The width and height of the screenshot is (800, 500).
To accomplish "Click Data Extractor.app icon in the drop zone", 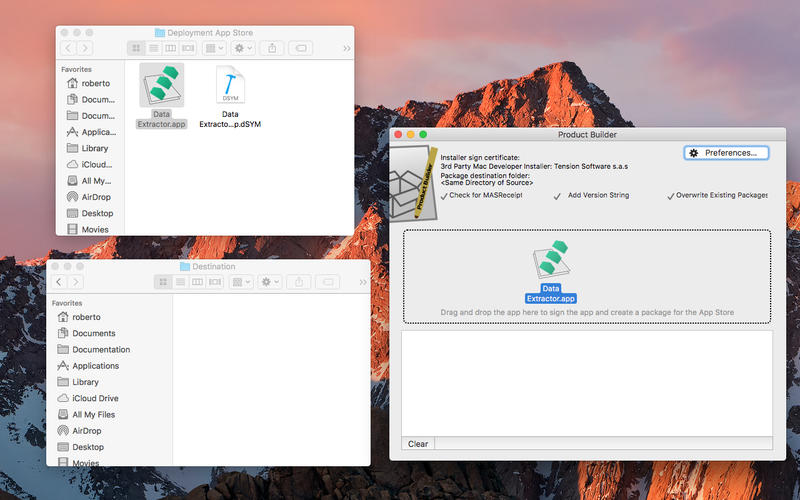I will point(552,264).
